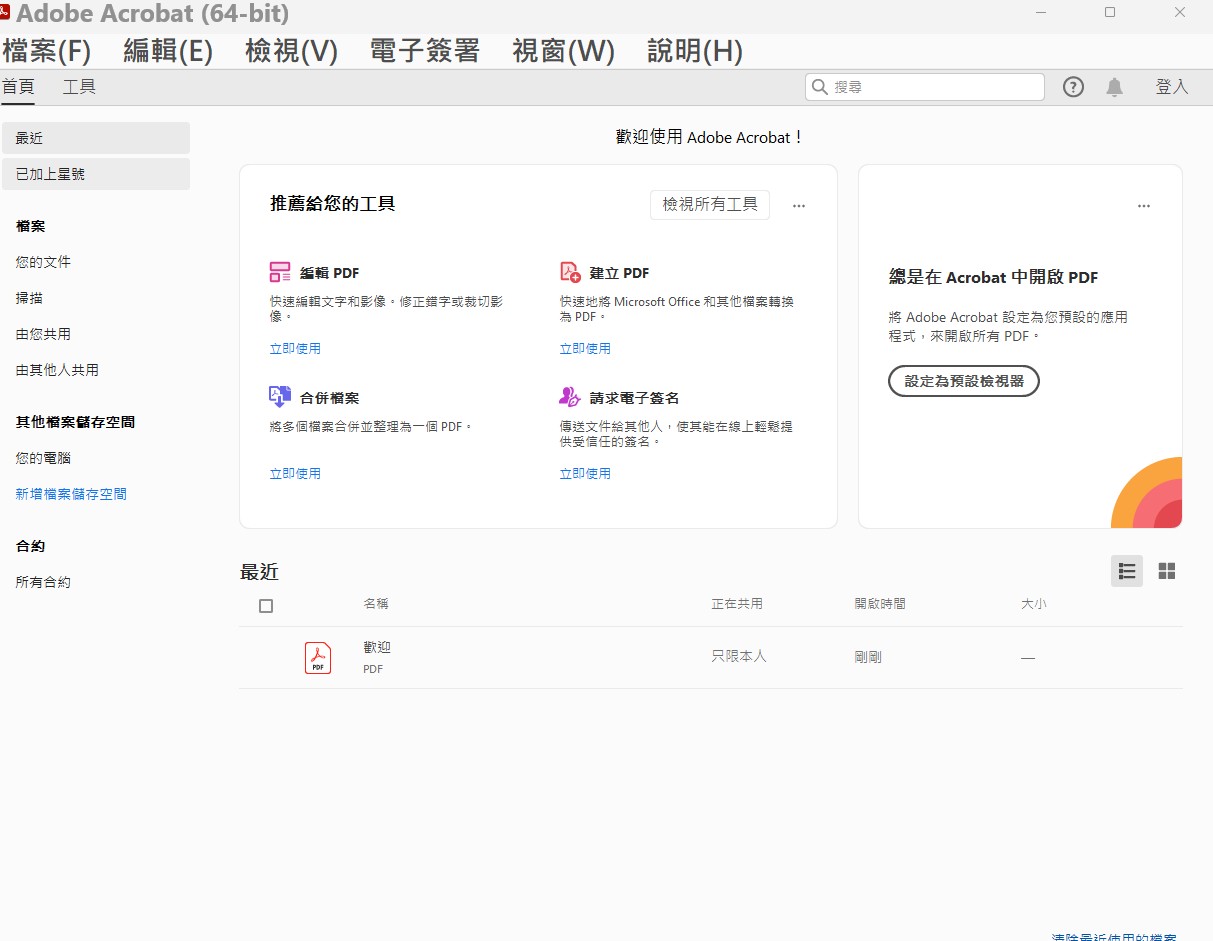Screen dimensions: 1213x941
Task: Click the Create PDF (建立 PDF) icon
Action: [x=570, y=272]
